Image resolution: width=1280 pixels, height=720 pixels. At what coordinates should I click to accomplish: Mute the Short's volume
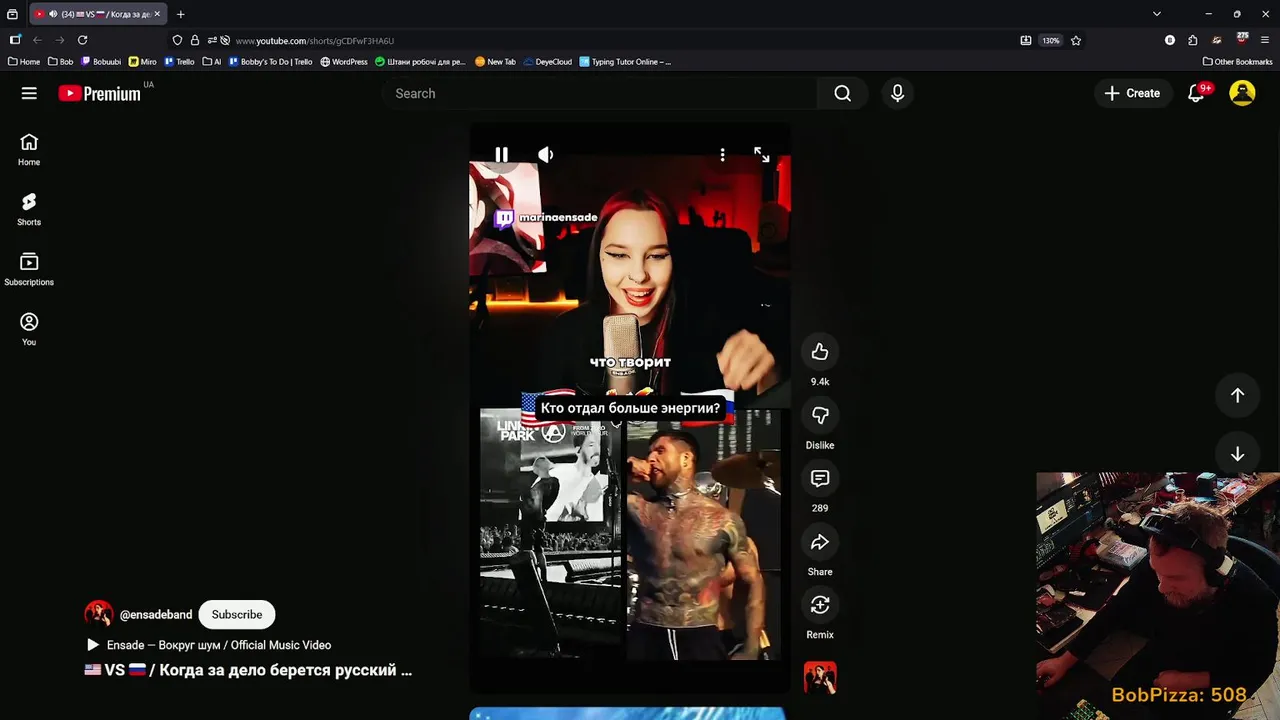click(545, 154)
